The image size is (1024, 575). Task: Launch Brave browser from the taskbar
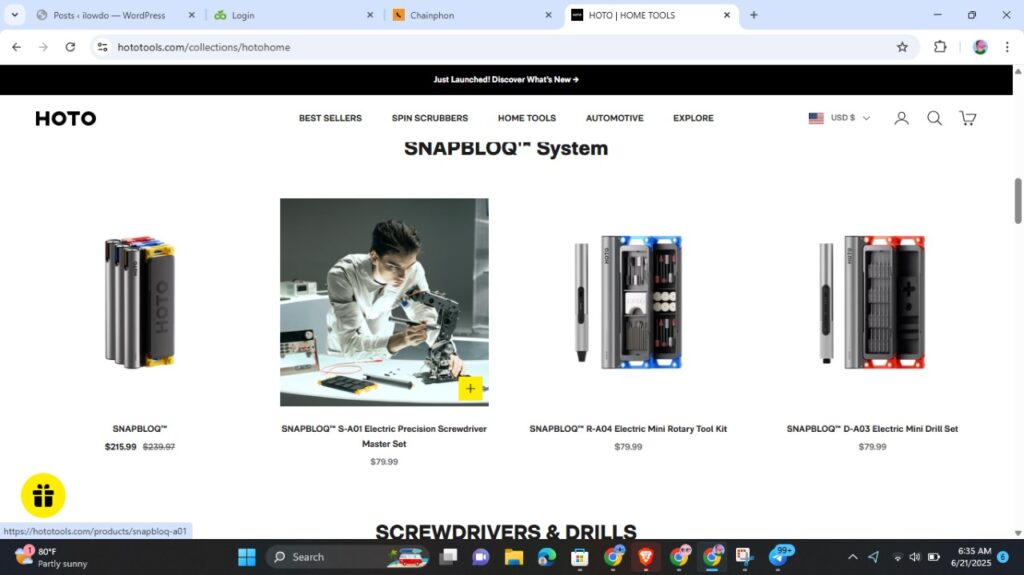646,557
